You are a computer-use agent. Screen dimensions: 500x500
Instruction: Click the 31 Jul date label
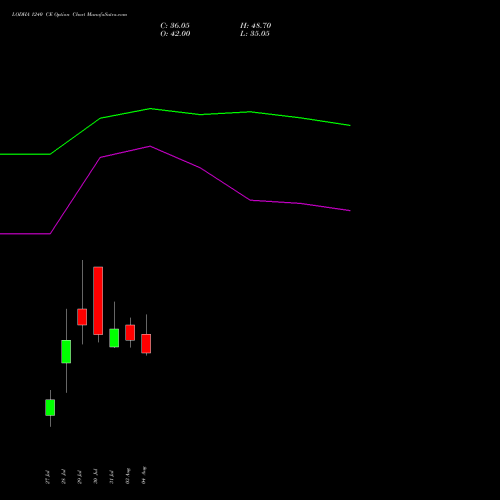click(x=112, y=477)
